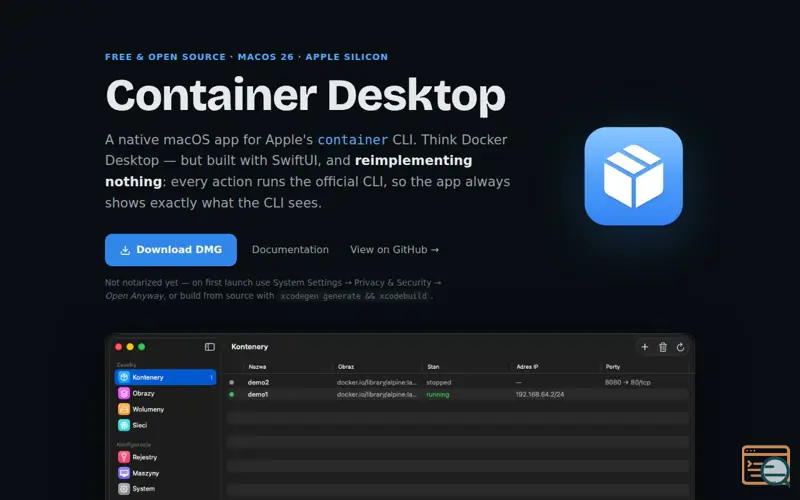Sort by the Stan column header
The height and width of the screenshot is (500, 800).
(x=433, y=367)
